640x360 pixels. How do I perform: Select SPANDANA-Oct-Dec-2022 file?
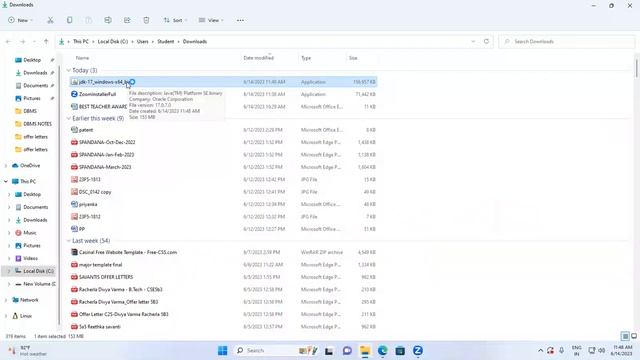tap(107, 142)
